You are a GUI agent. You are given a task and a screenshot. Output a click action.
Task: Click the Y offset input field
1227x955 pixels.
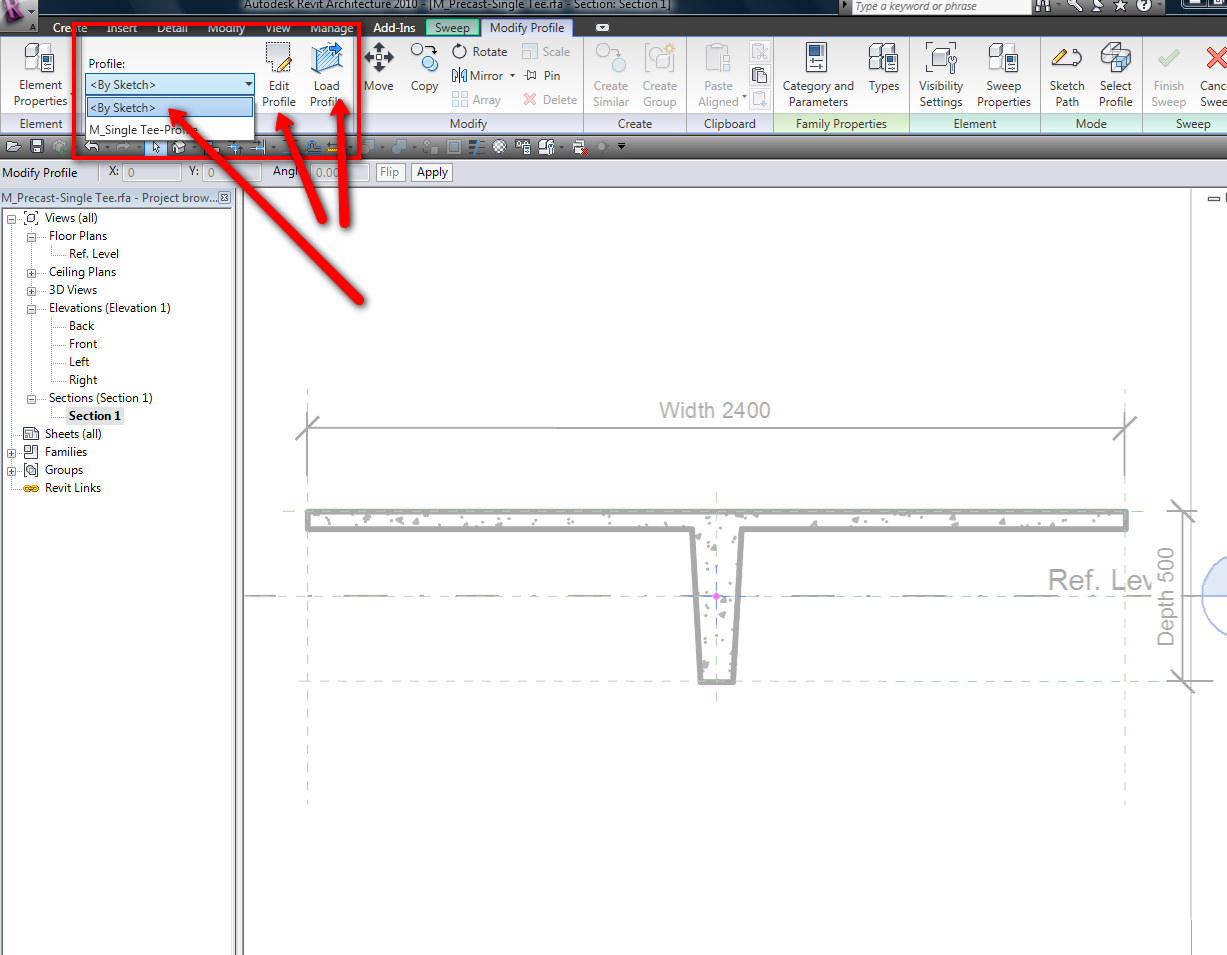(233, 172)
